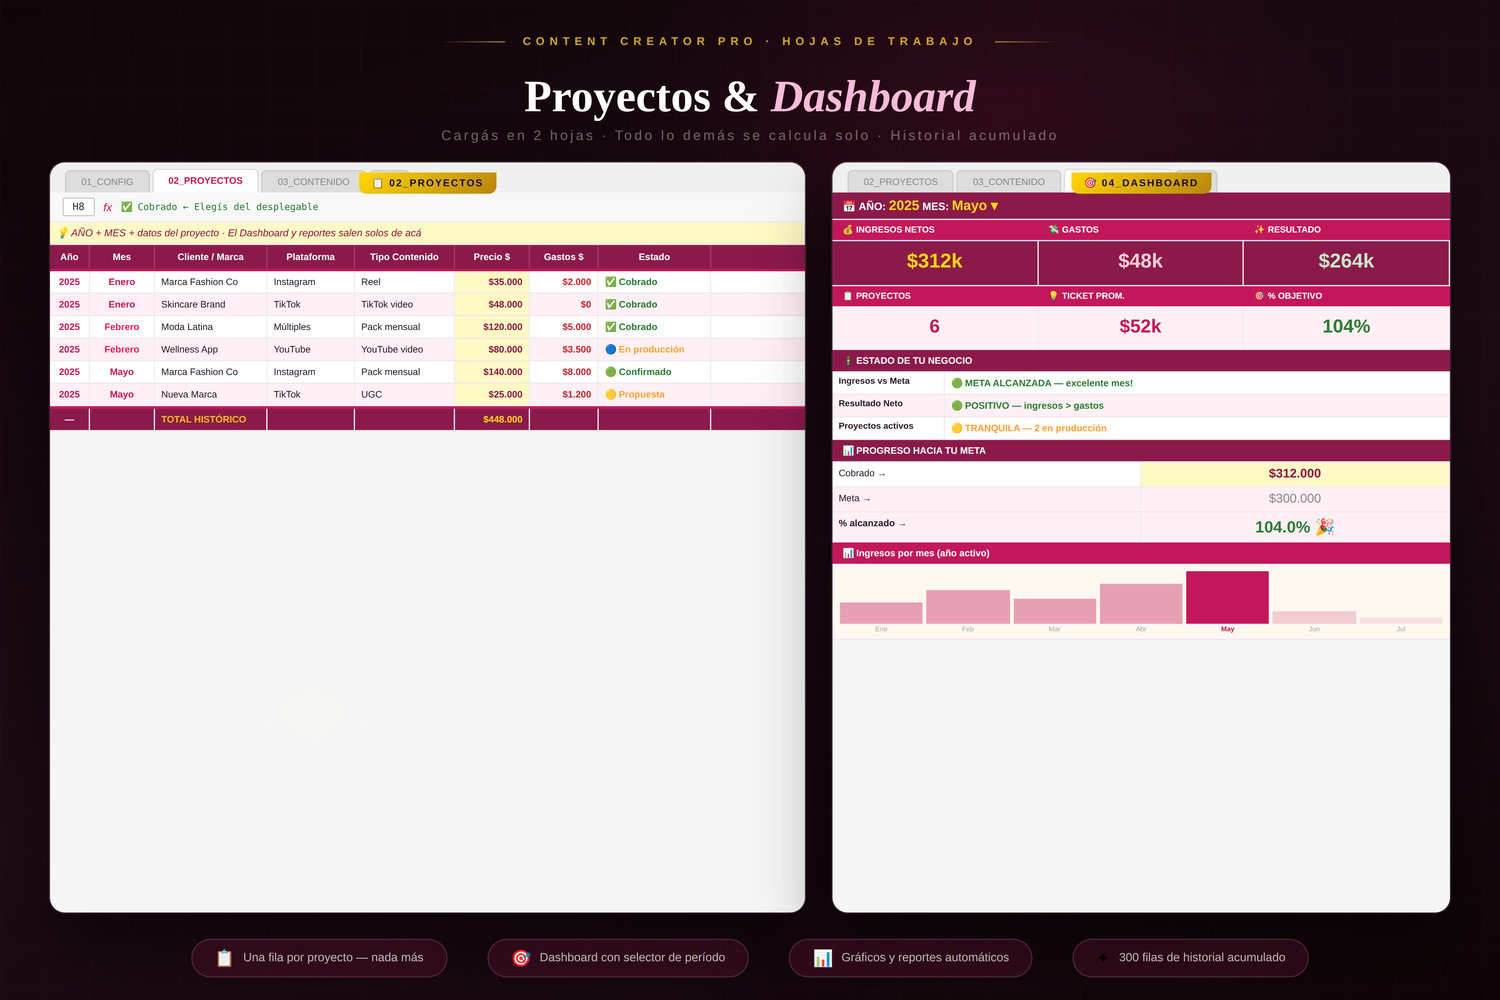Select the gold 04_DASHBOARD tab

click(1141, 183)
